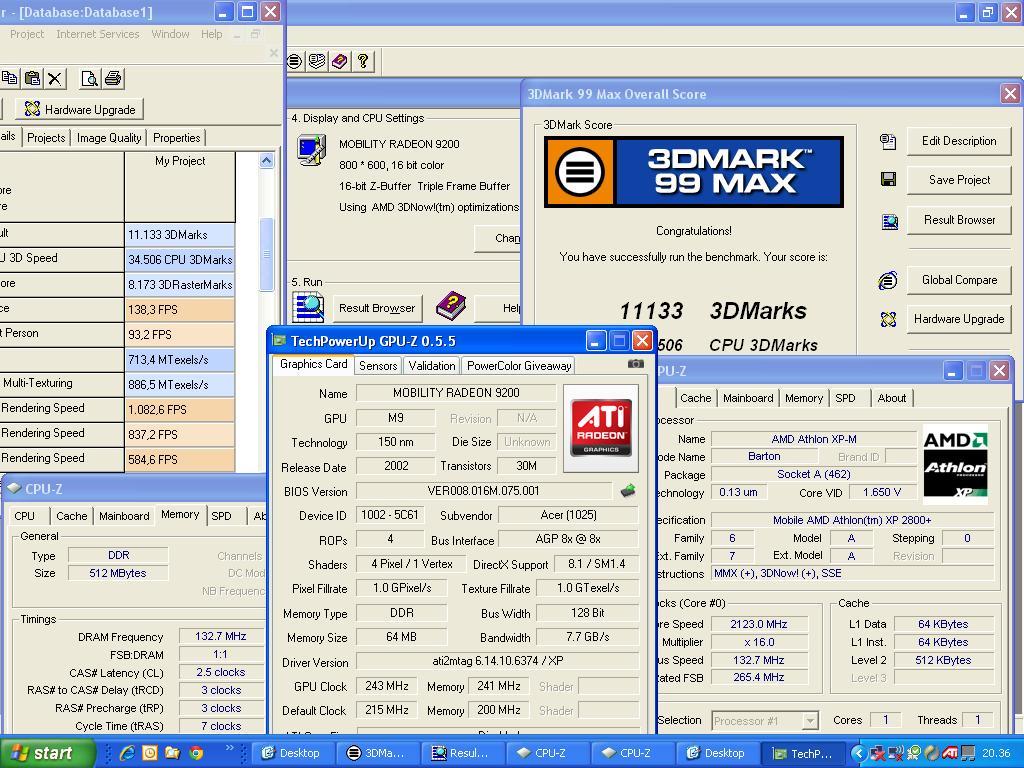Click the BIOS save chip icon in GPU-Z
Screen dimensions: 1024x768
[628, 490]
